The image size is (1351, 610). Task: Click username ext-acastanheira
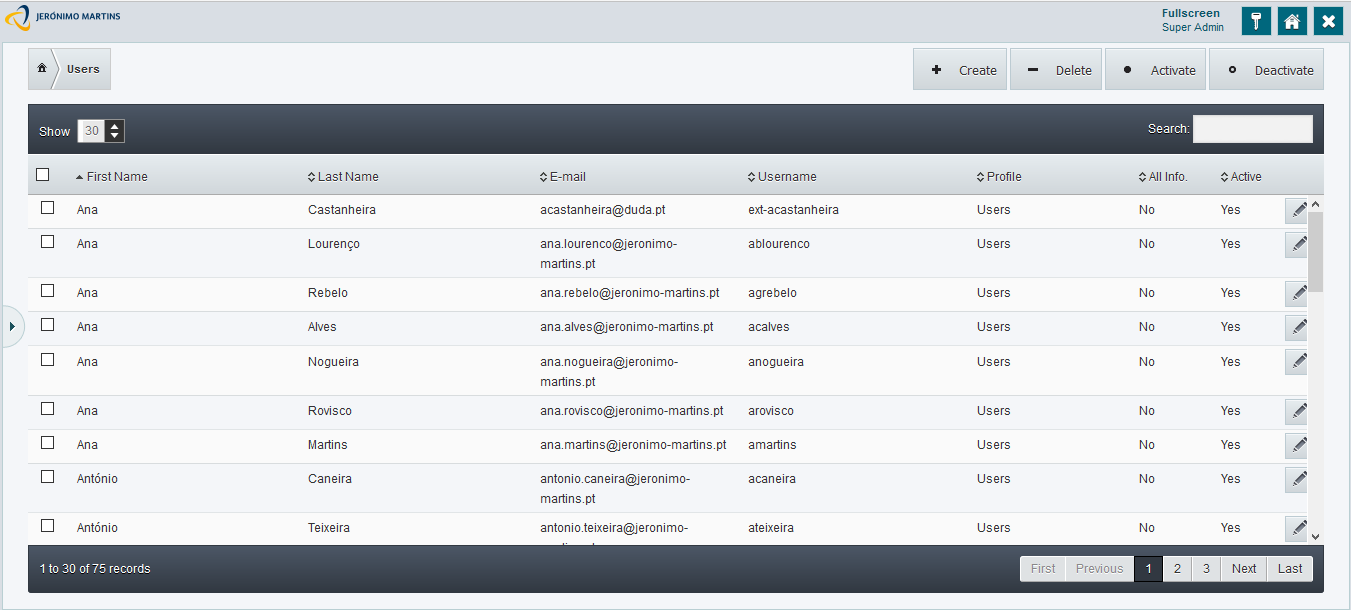[793, 210]
